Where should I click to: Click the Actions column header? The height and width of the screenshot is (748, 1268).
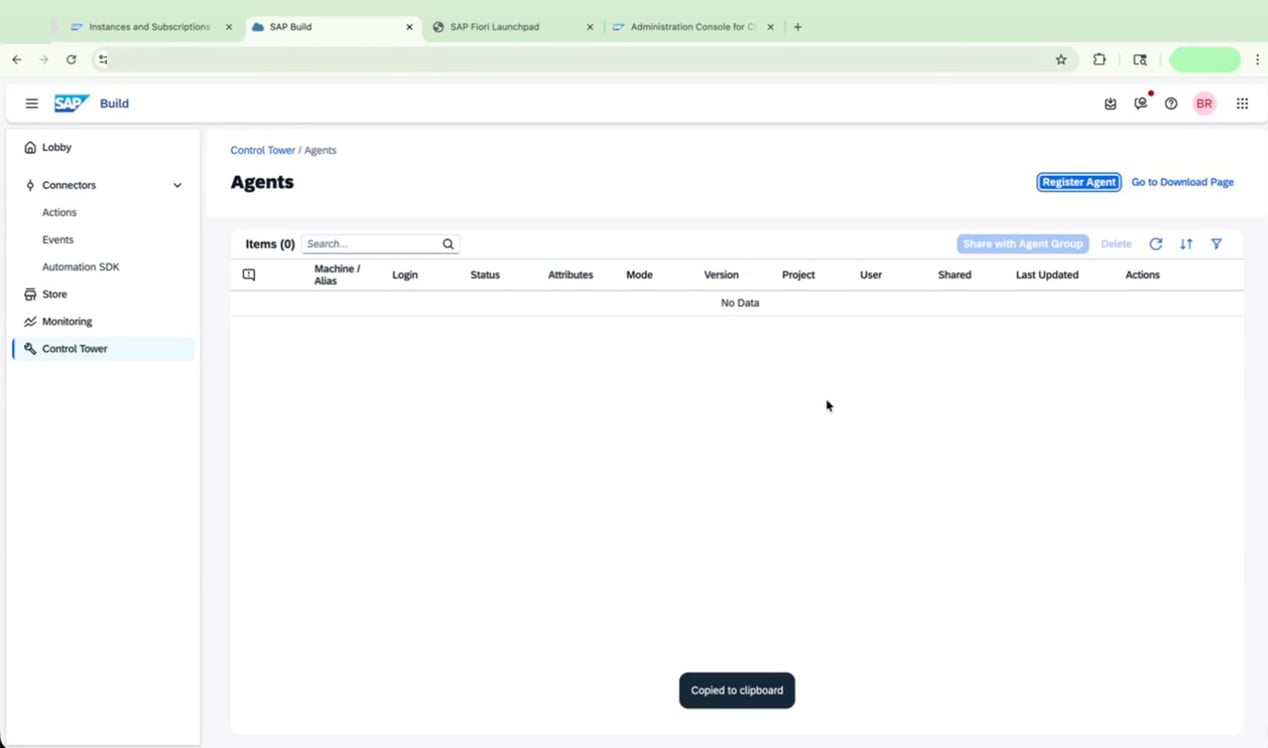point(1142,275)
